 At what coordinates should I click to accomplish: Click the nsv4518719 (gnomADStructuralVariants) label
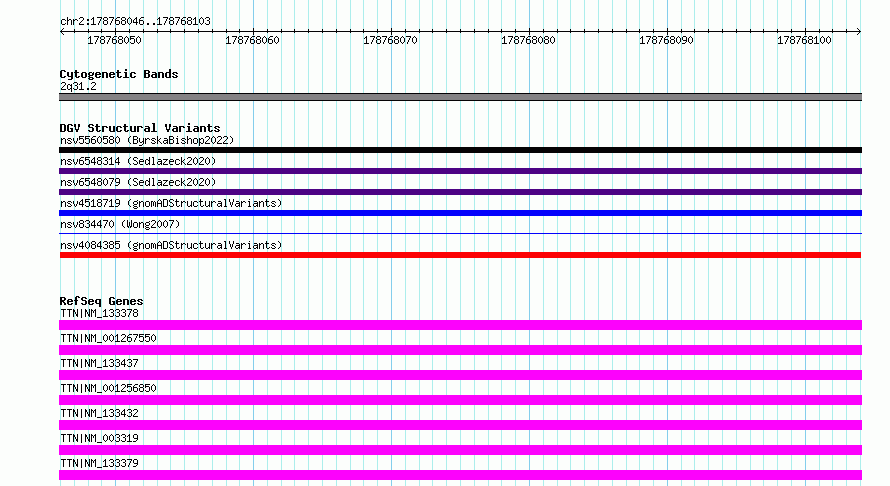click(x=171, y=203)
